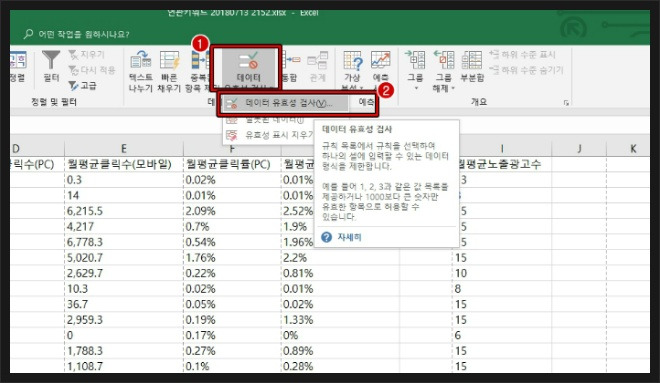Viewport: 660px width, 383px height.
Task: Click cell with value 0.89%
Action: click(x=340, y=351)
